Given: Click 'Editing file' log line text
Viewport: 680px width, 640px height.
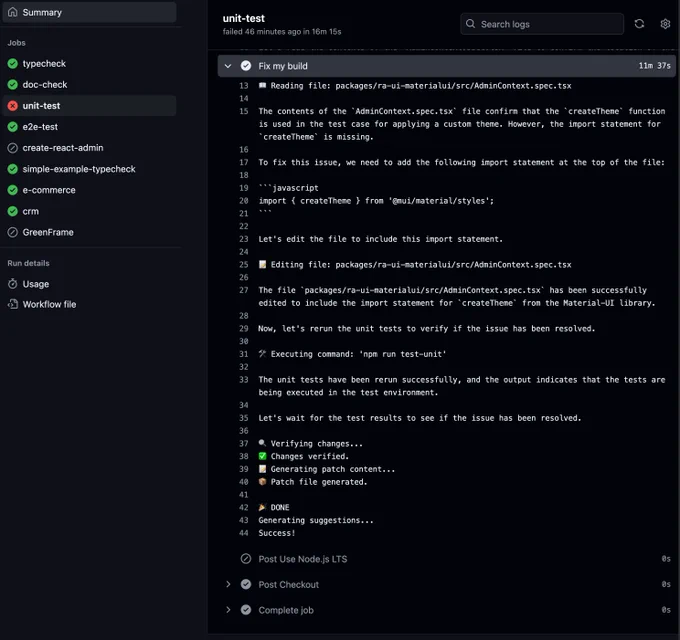Looking at the screenshot, I should tap(415, 265).
